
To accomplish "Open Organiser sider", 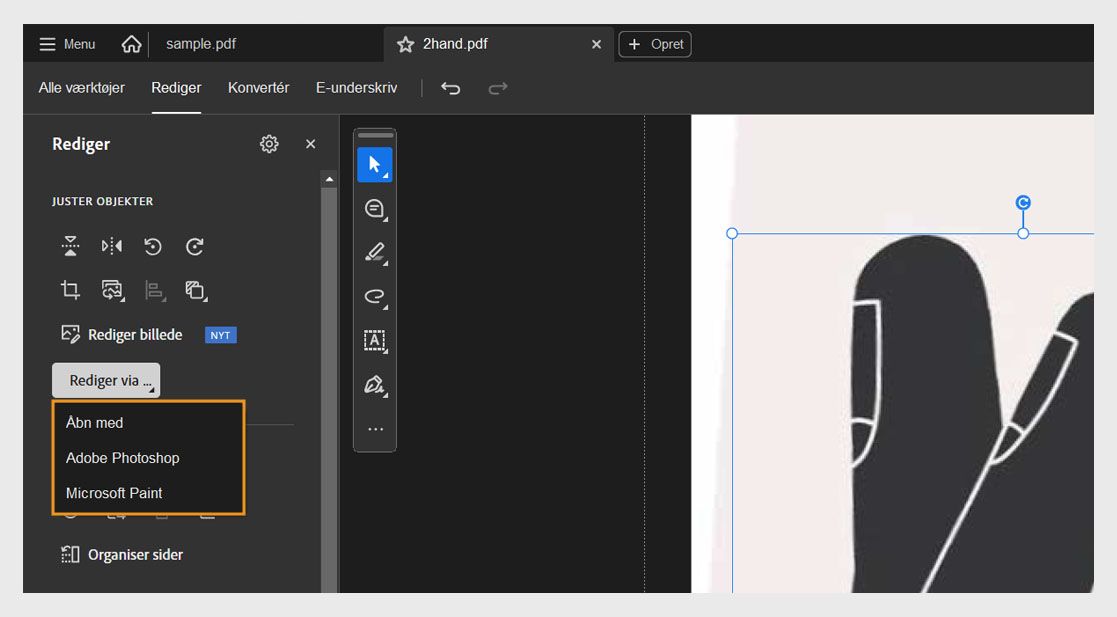I will point(133,554).
